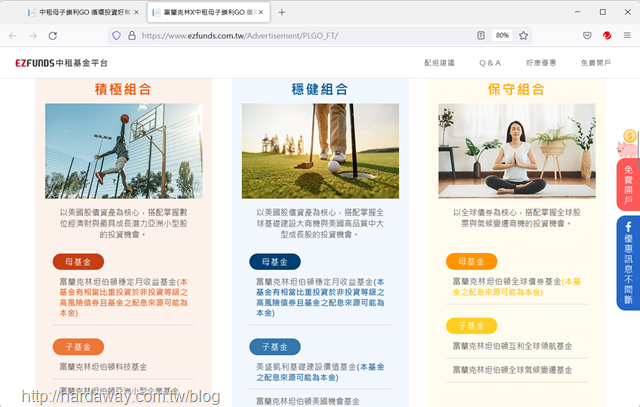Click 富蘭克林坦伯頓互利全球領航基金 text
This screenshot has width=640, height=407.
coord(512,346)
